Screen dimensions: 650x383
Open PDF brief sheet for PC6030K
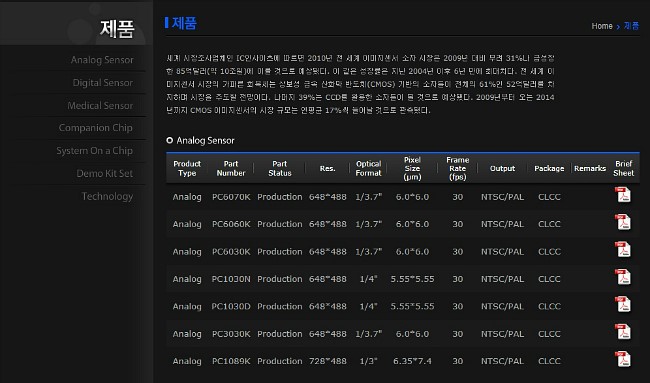[623, 250]
